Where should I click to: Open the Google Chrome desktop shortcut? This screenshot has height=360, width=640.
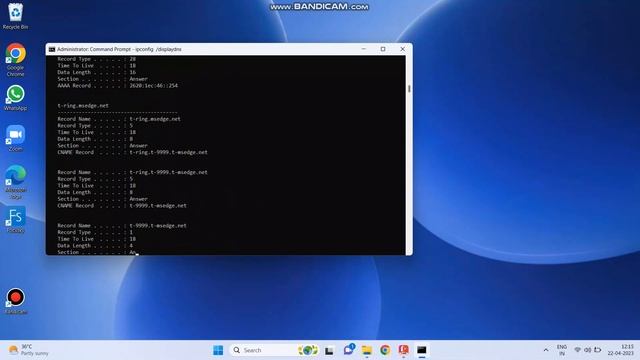click(x=16, y=60)
